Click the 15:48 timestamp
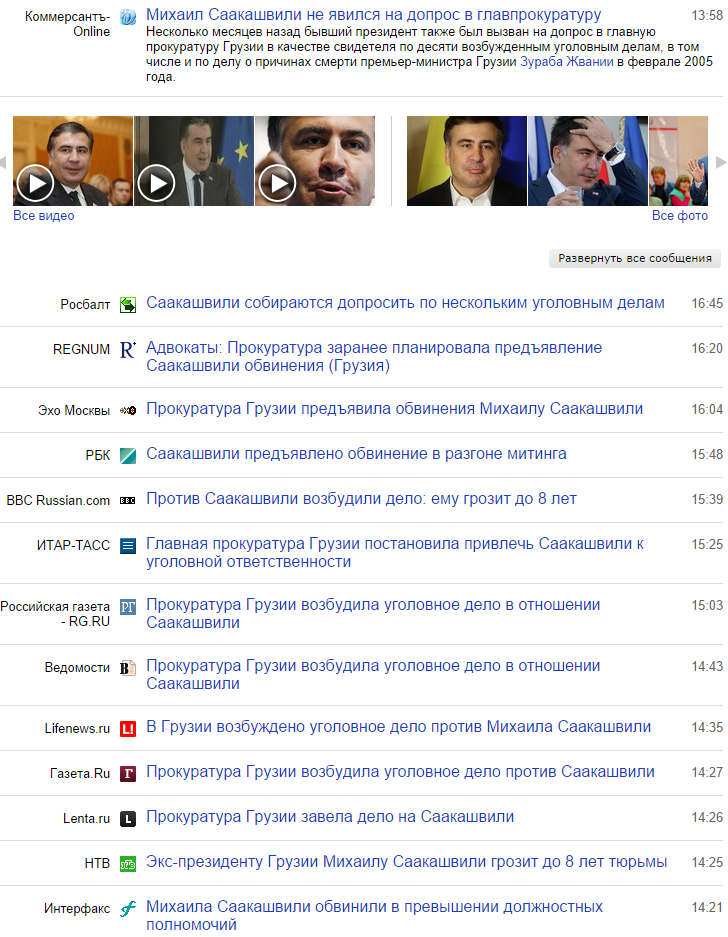The width and height of the screenshot is (728, 937). [x=707, y=455]
